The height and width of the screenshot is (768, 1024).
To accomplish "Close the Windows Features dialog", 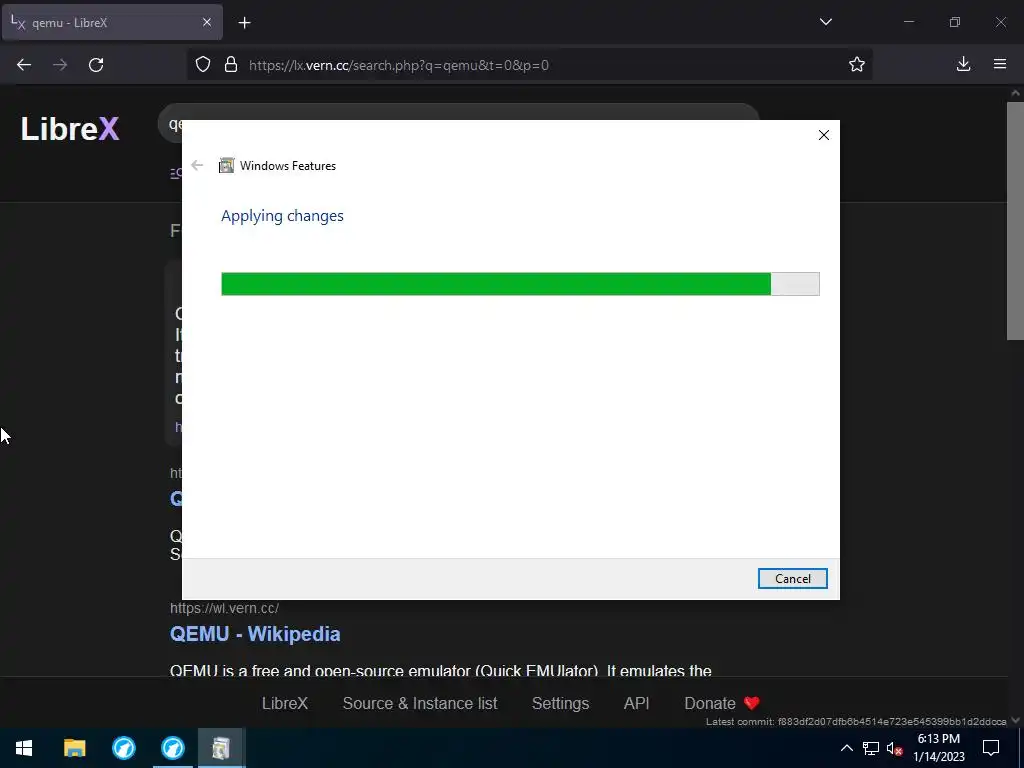I will [x=824, y=135].
